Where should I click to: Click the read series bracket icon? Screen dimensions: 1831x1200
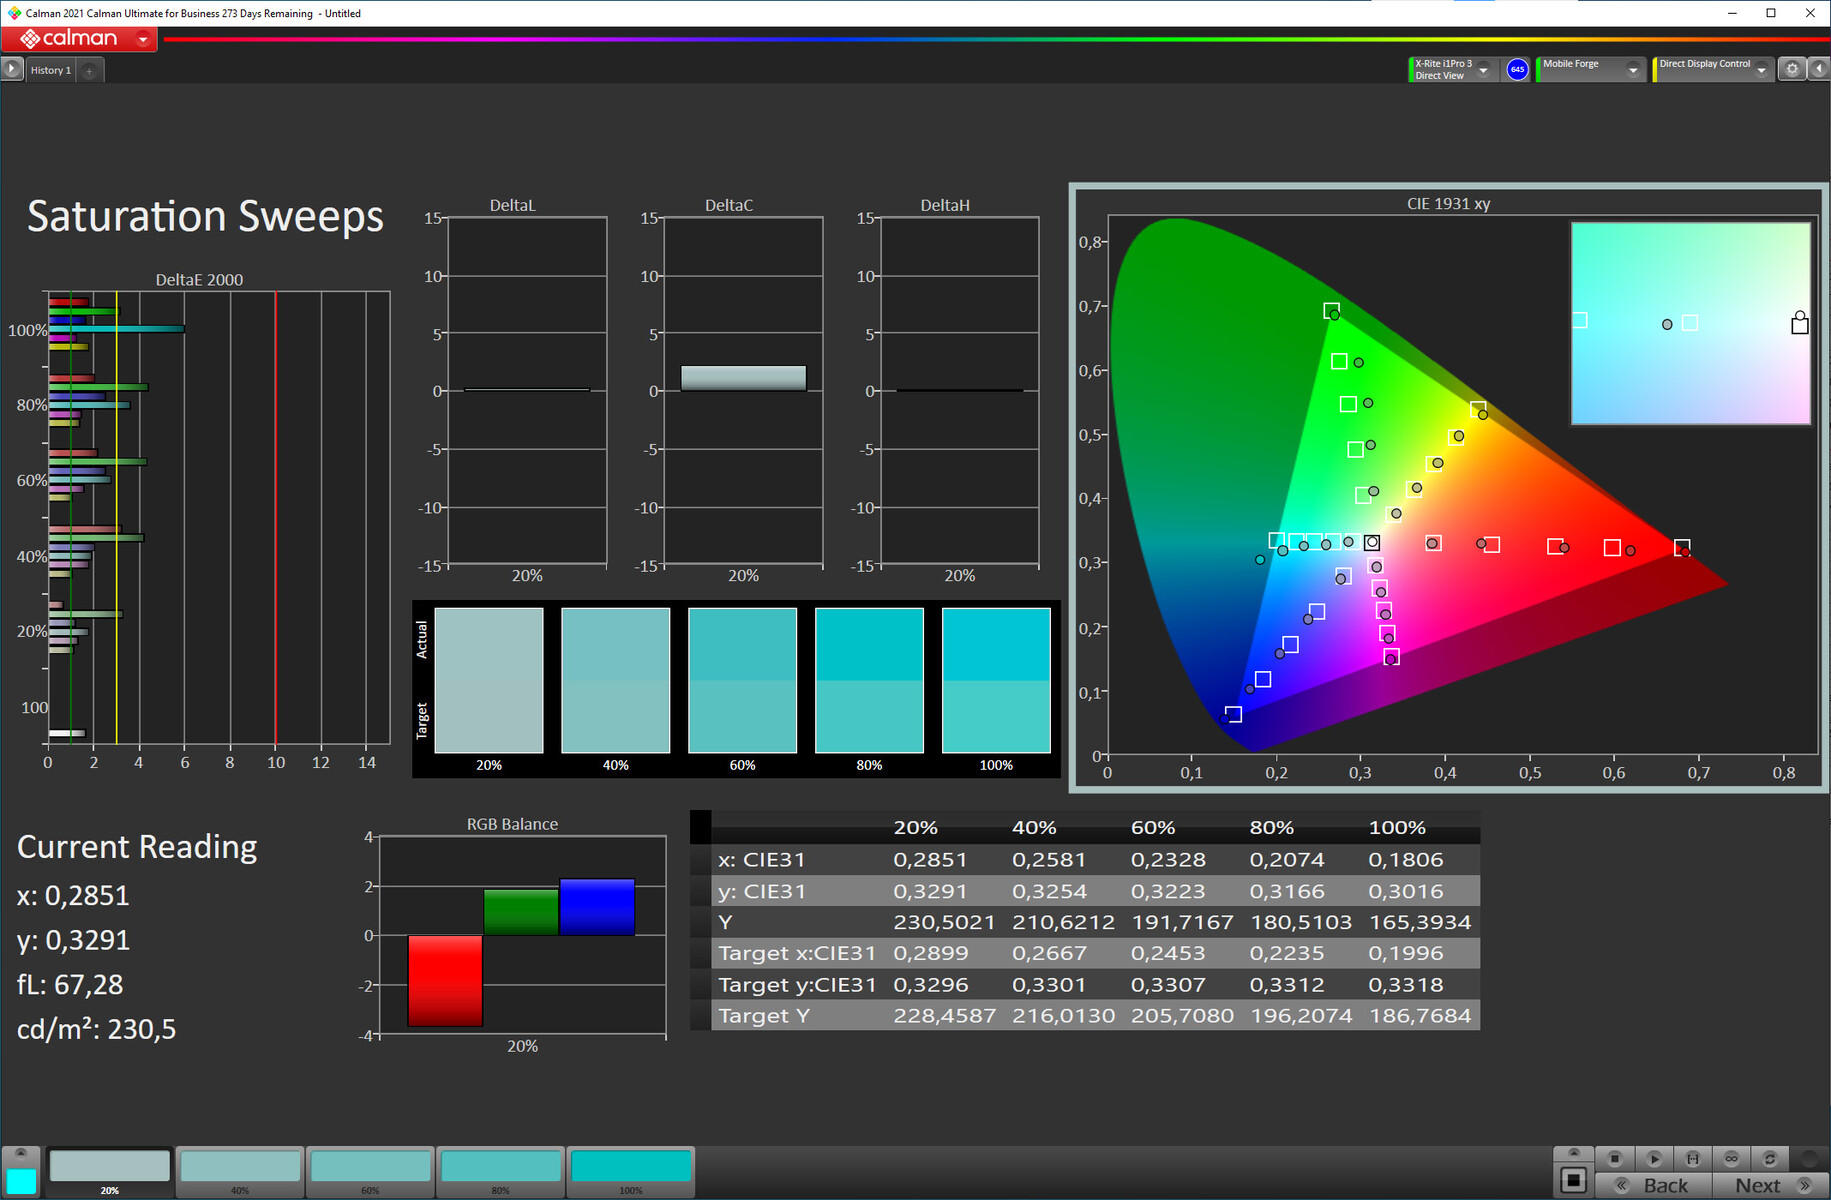(1692, 1158)
